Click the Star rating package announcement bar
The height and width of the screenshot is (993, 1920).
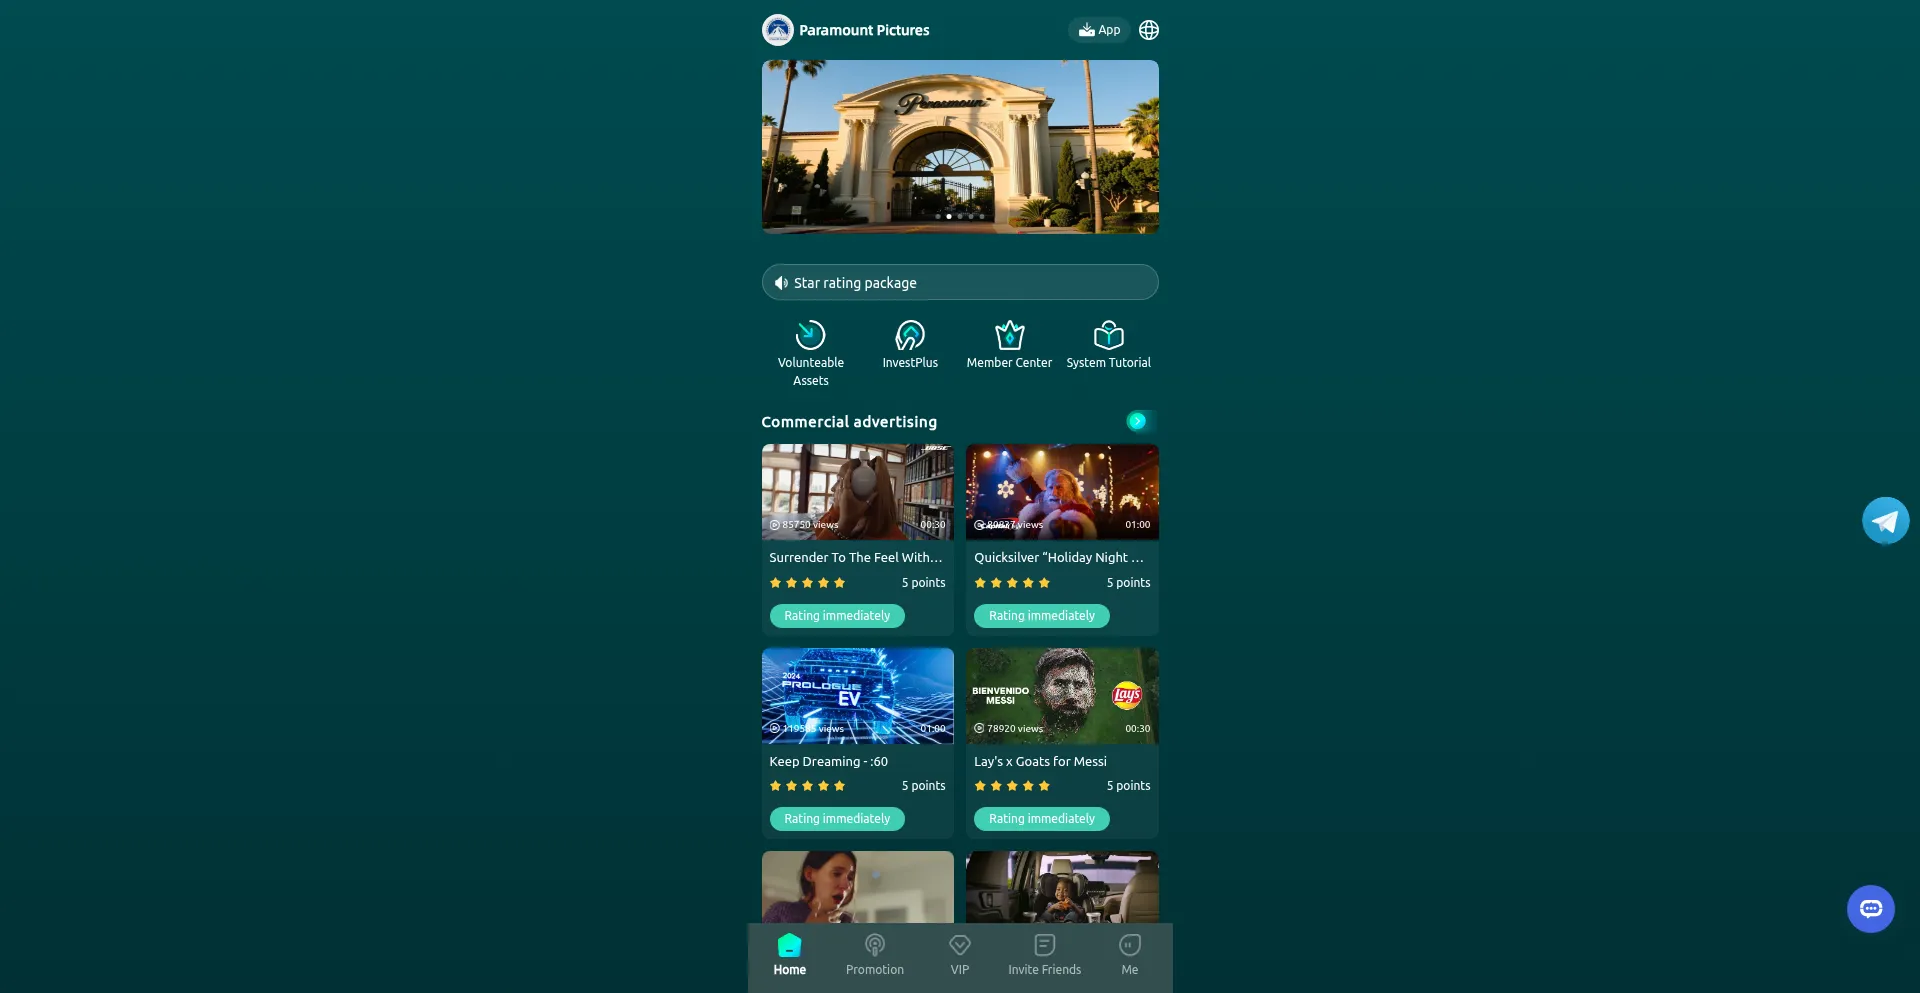point(960,283)
